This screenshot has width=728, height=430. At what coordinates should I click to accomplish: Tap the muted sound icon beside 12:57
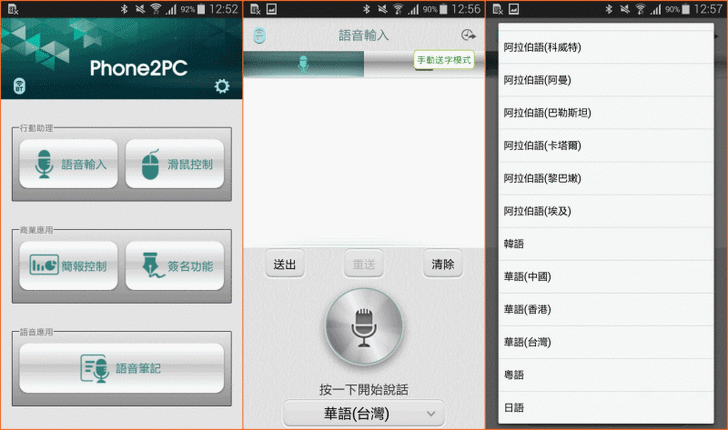[x=625, y=9]
